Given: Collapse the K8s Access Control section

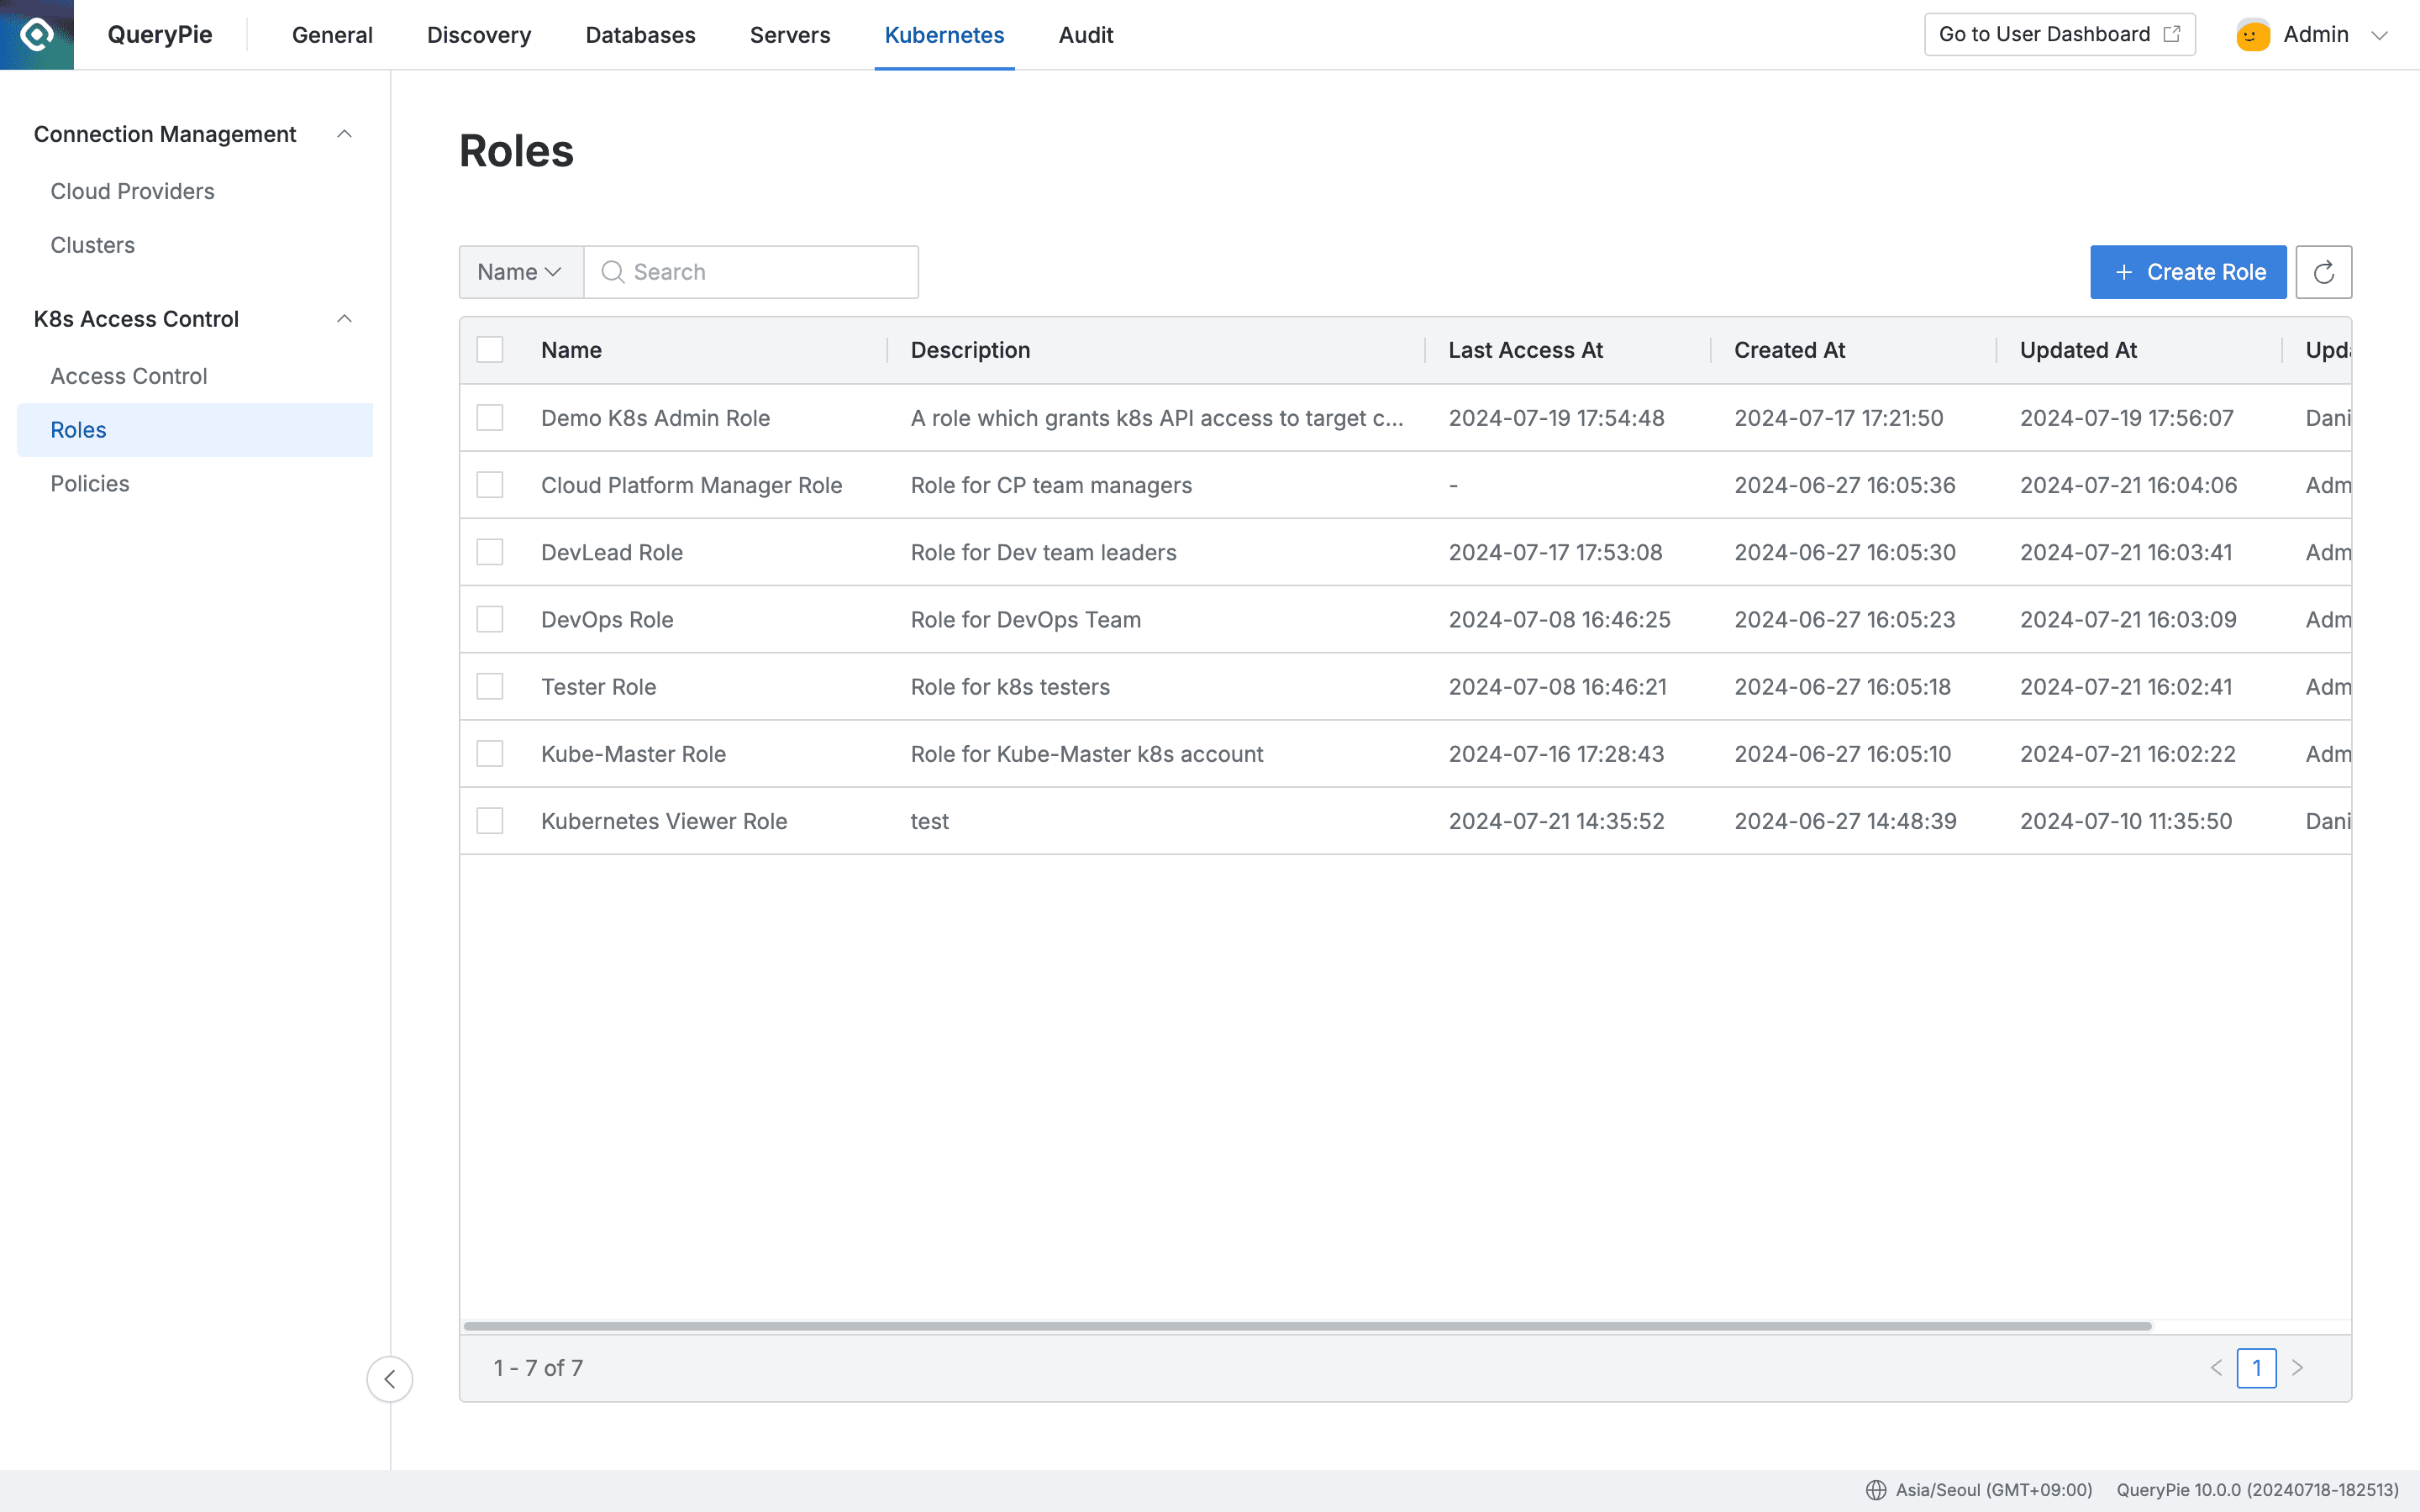Looking at the screenshot, I should tap(345, 318).
